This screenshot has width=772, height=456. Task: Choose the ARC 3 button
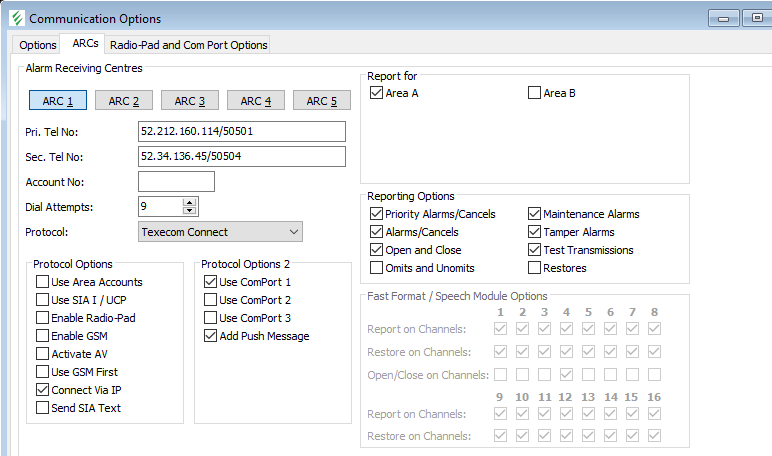(x=196, y=101)
